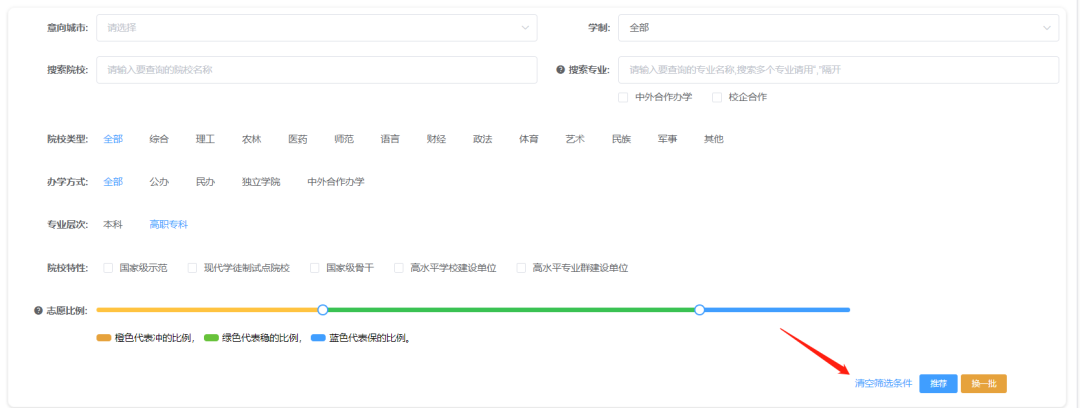Select 全部 under 办学方式
Viewport: 1080px width, 408px height.
tap(113, 182)
